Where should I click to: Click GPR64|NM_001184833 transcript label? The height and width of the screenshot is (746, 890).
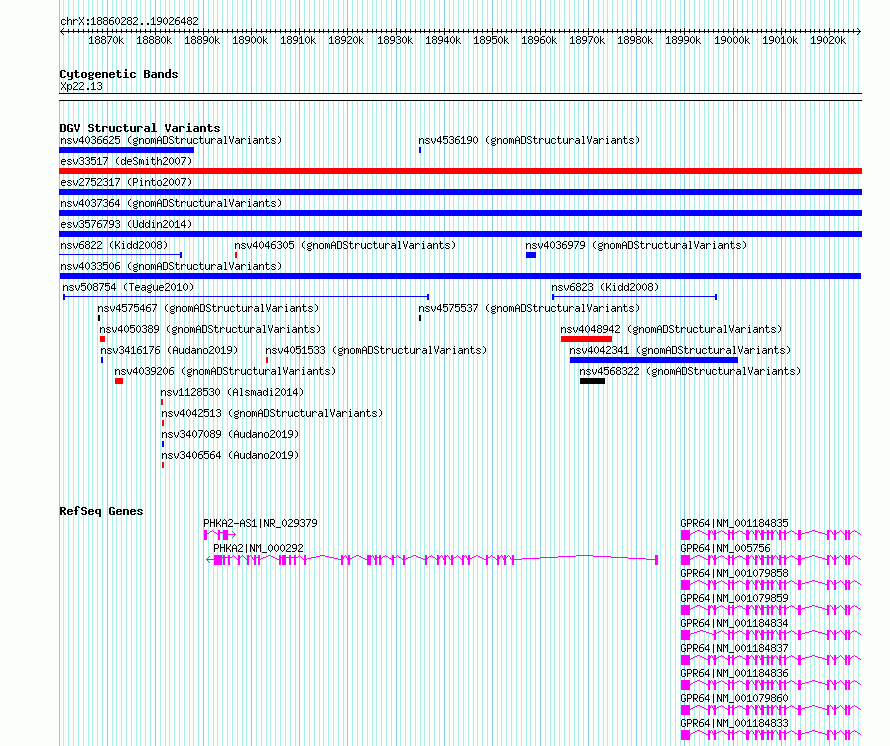[x=734, y=723]
